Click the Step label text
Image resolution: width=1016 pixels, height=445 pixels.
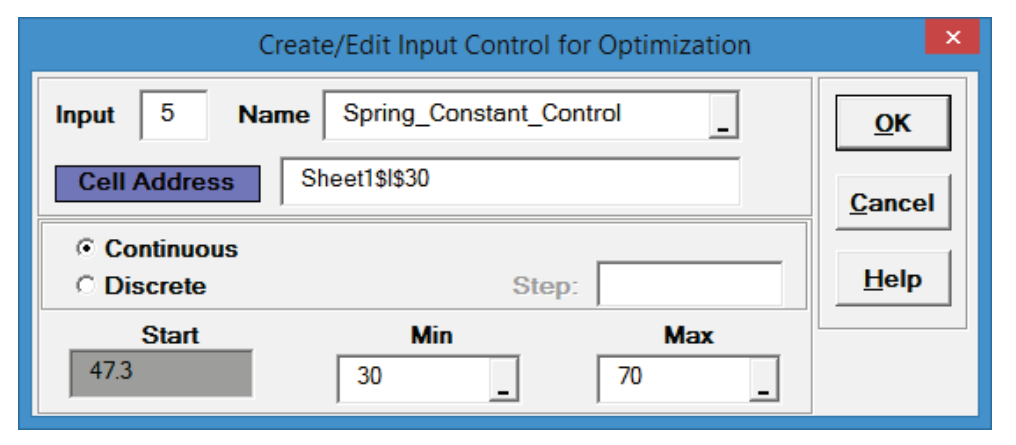point(545,287)
